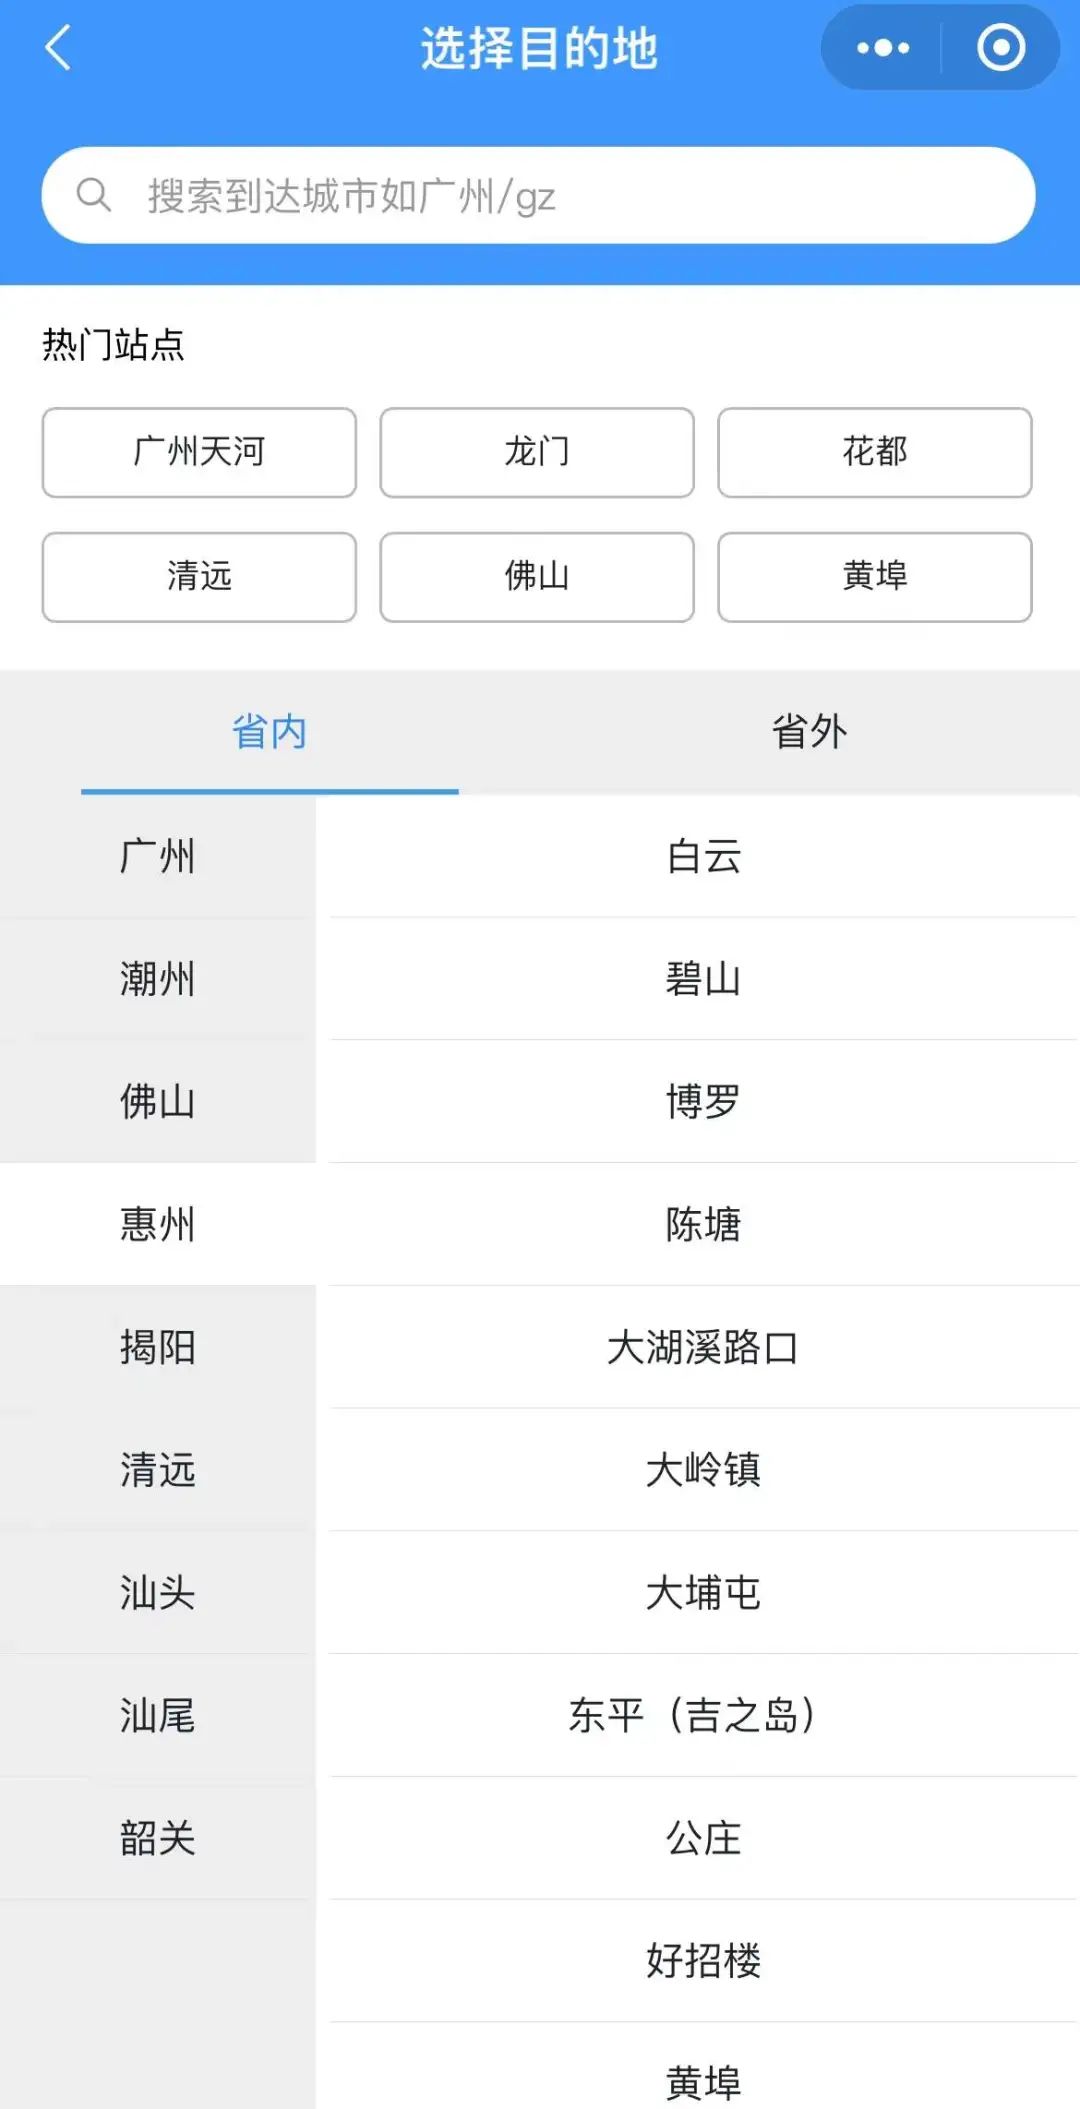Open the three-dot more menu
Screen dimensions: 1080x2109
pos(882,47)
